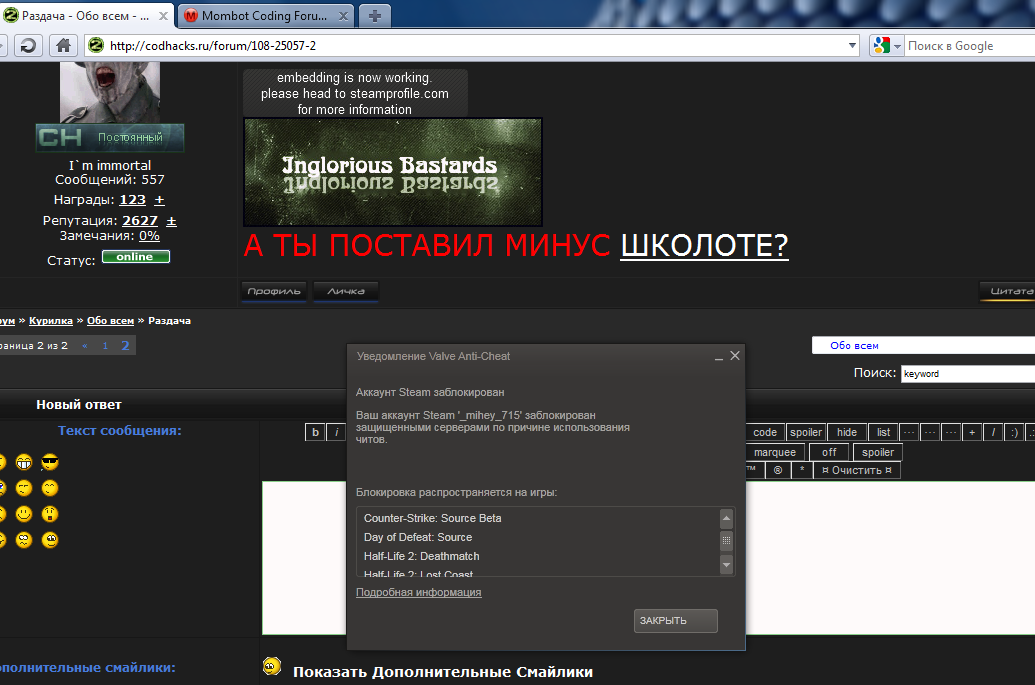1035x685 pixels.
Task: Click the CH 'Постоянный' rank badge
Action: [x=110, y=138]
